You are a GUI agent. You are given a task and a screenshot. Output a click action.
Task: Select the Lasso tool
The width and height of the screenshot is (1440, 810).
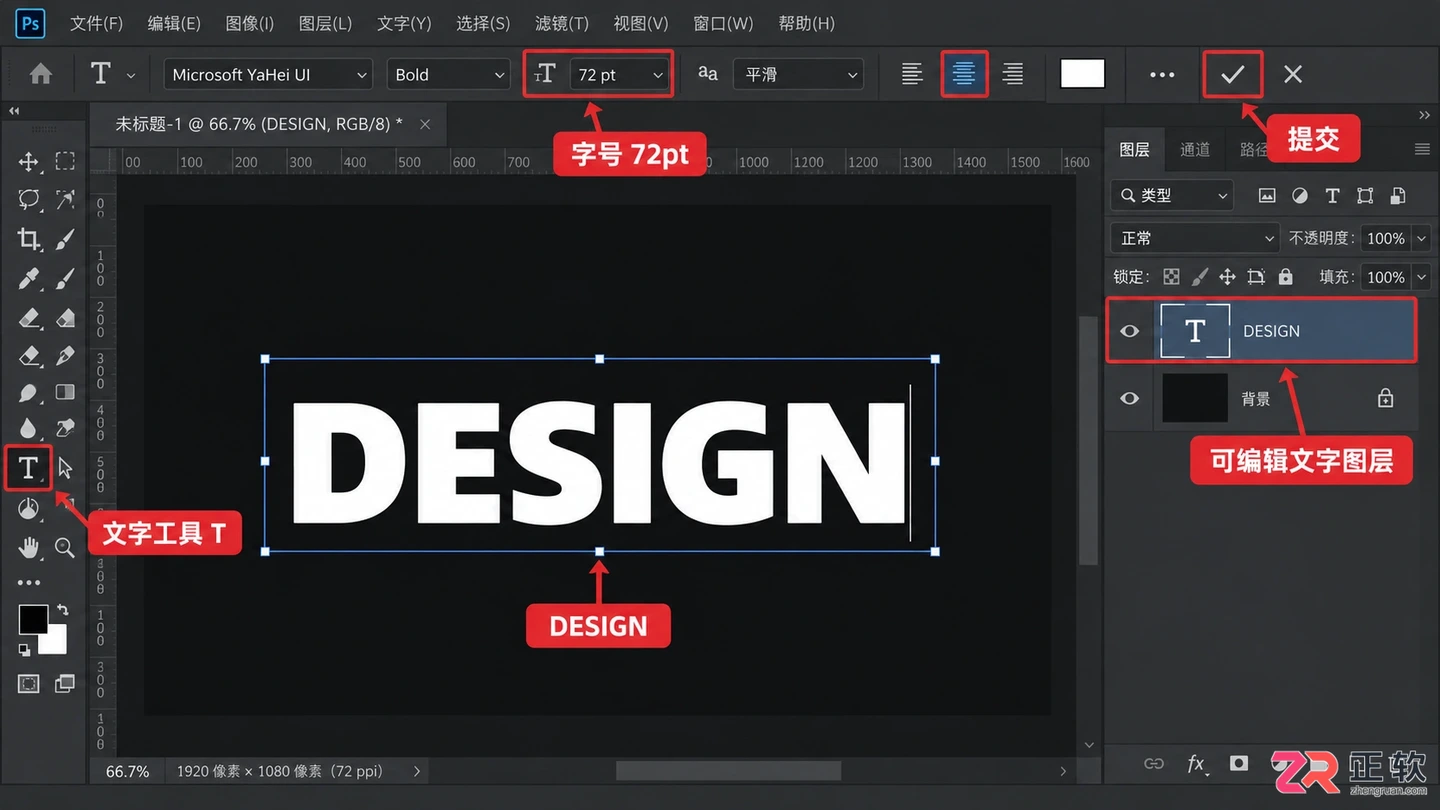28,200
